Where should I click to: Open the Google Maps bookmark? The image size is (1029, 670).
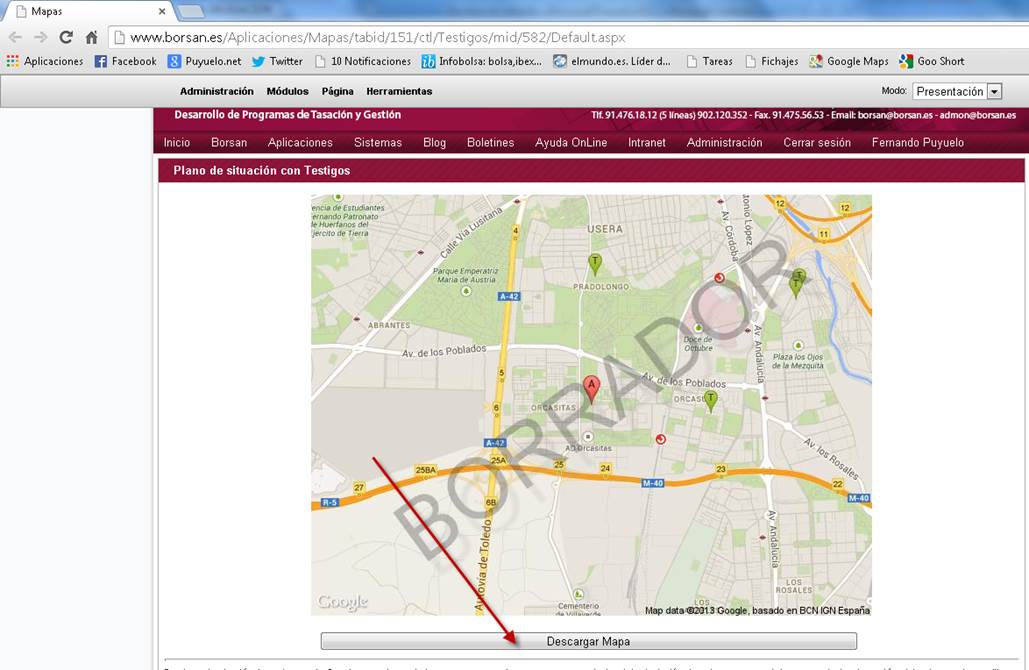click(x=849, y=61)
